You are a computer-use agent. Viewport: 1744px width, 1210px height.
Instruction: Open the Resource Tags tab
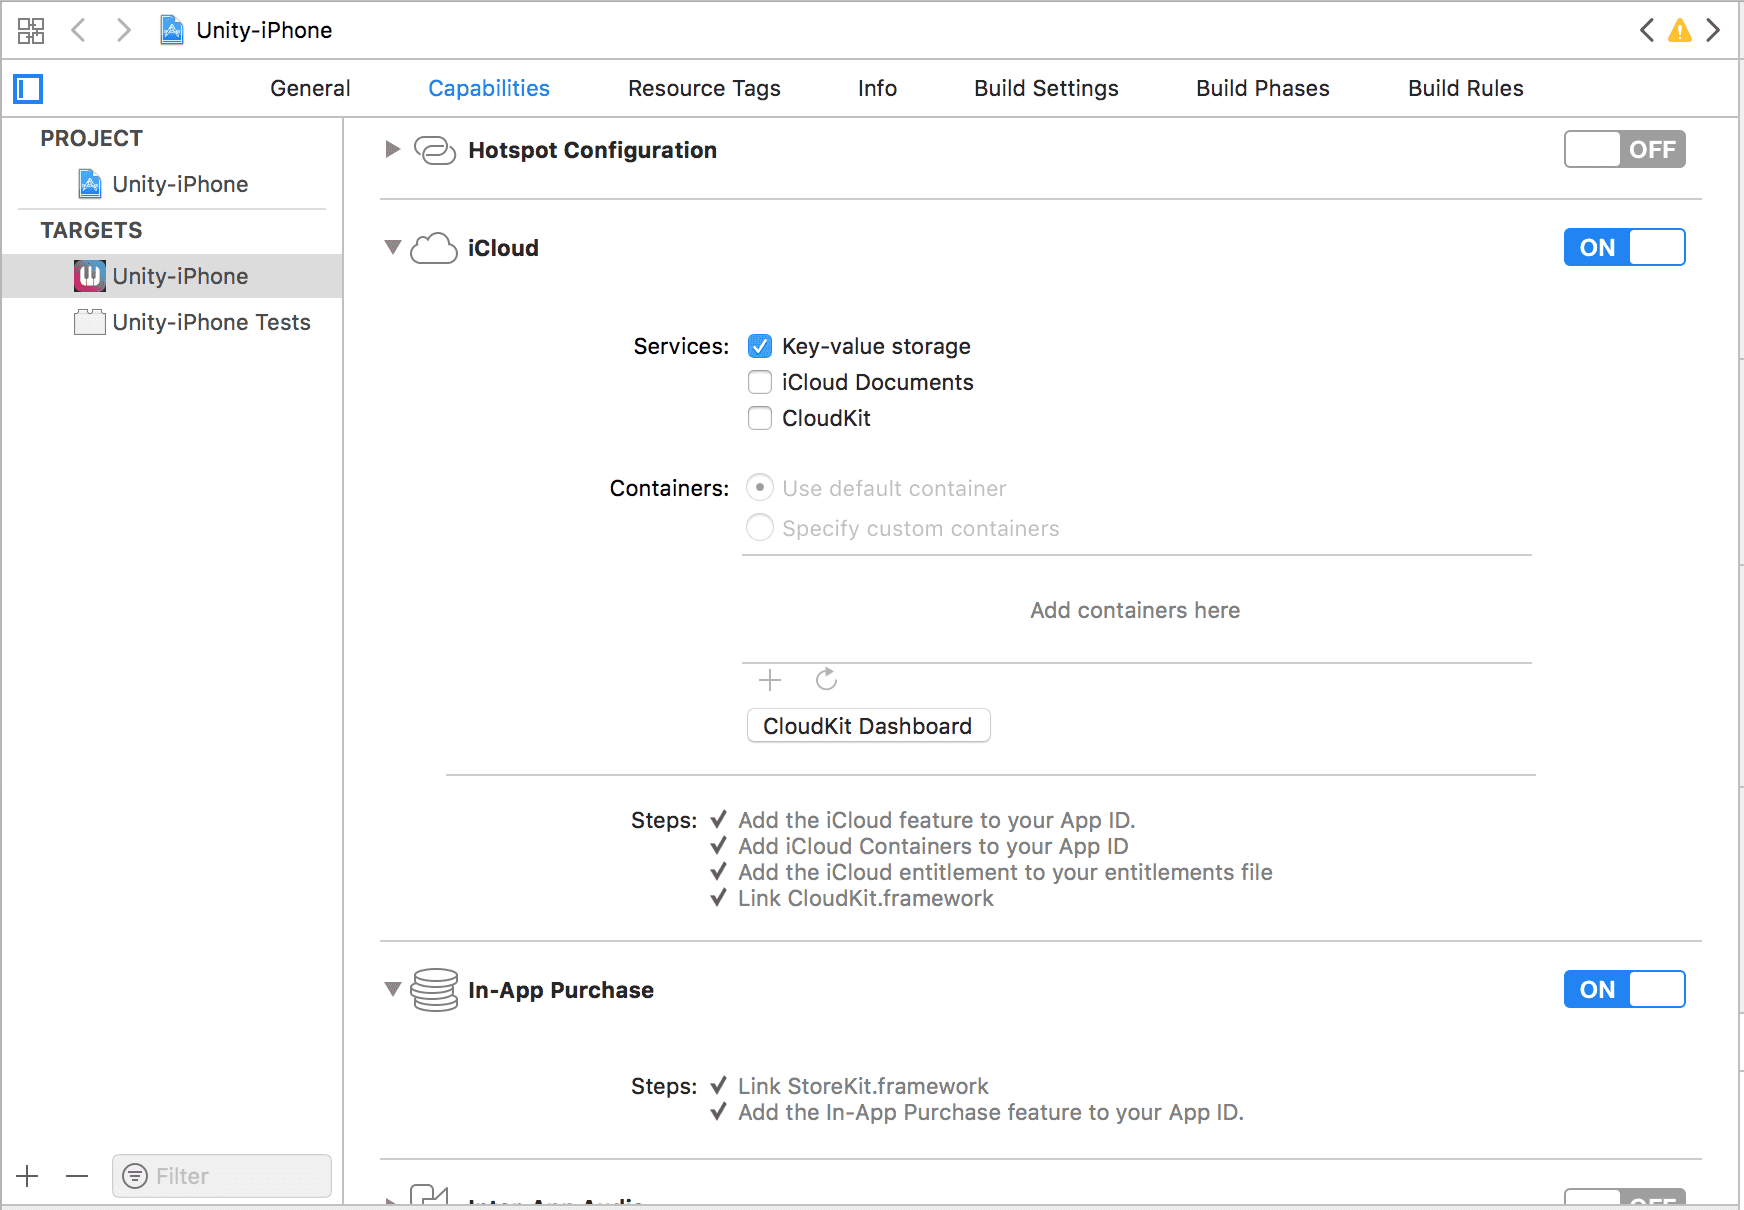pyautogui.click(x=704, y=88)
